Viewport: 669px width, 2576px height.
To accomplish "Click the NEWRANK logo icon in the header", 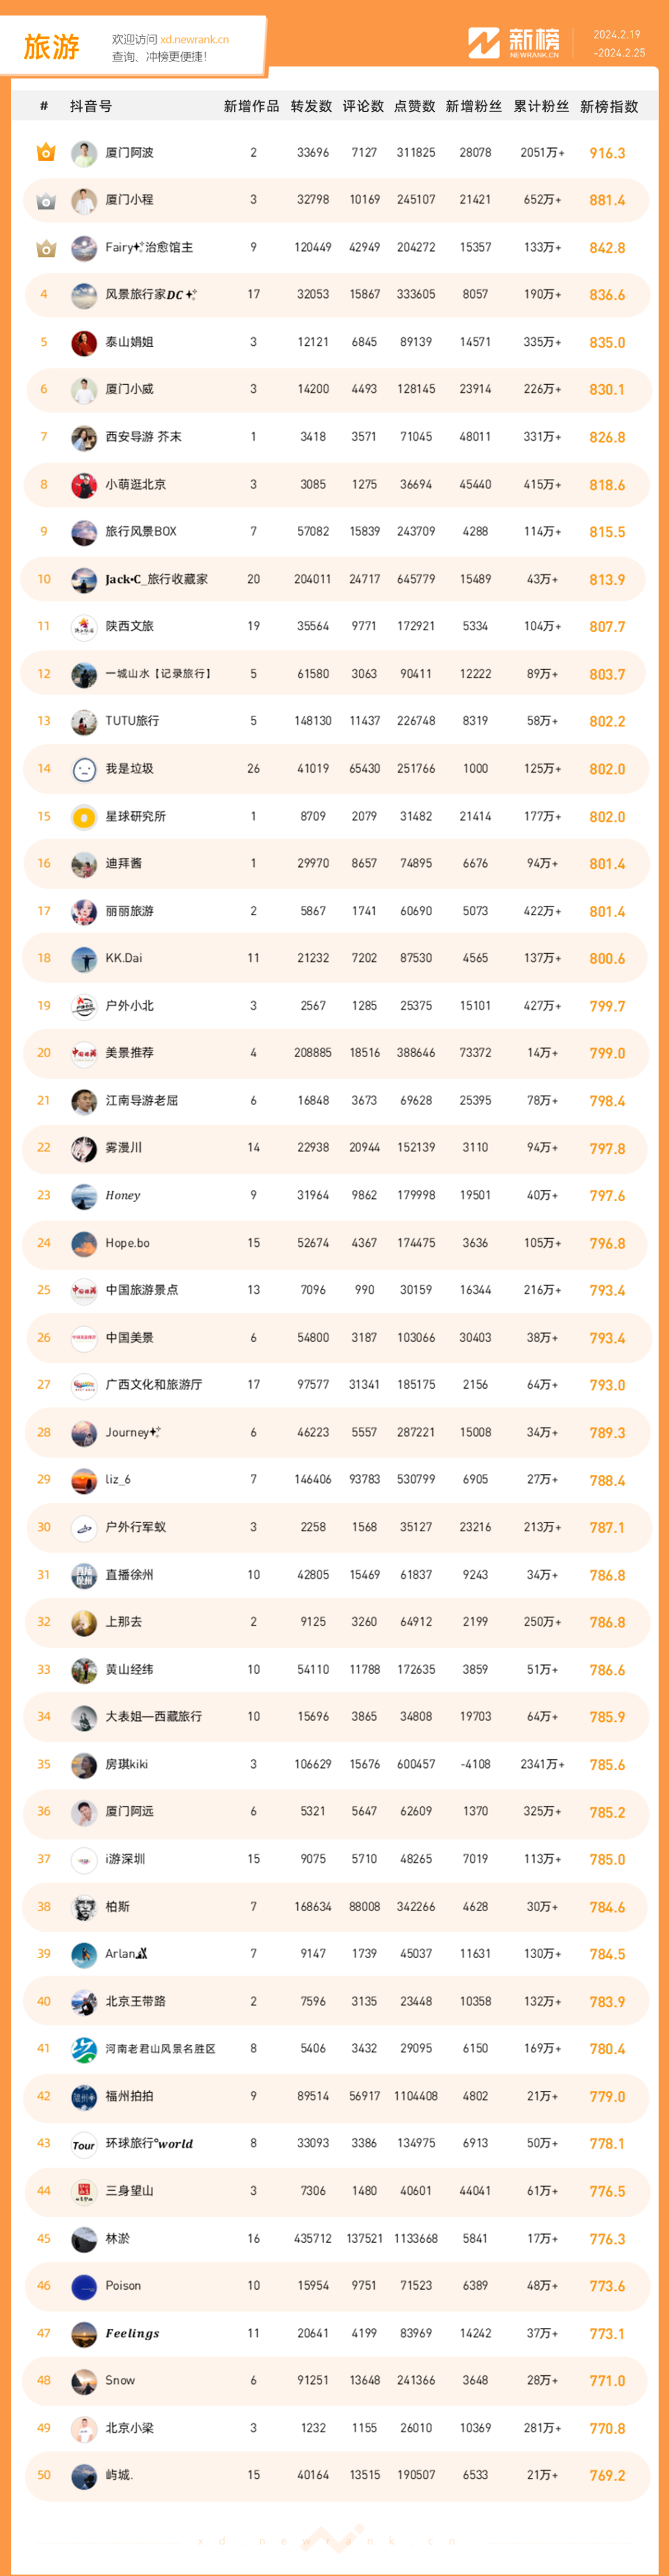I will [x=484, y=42].
